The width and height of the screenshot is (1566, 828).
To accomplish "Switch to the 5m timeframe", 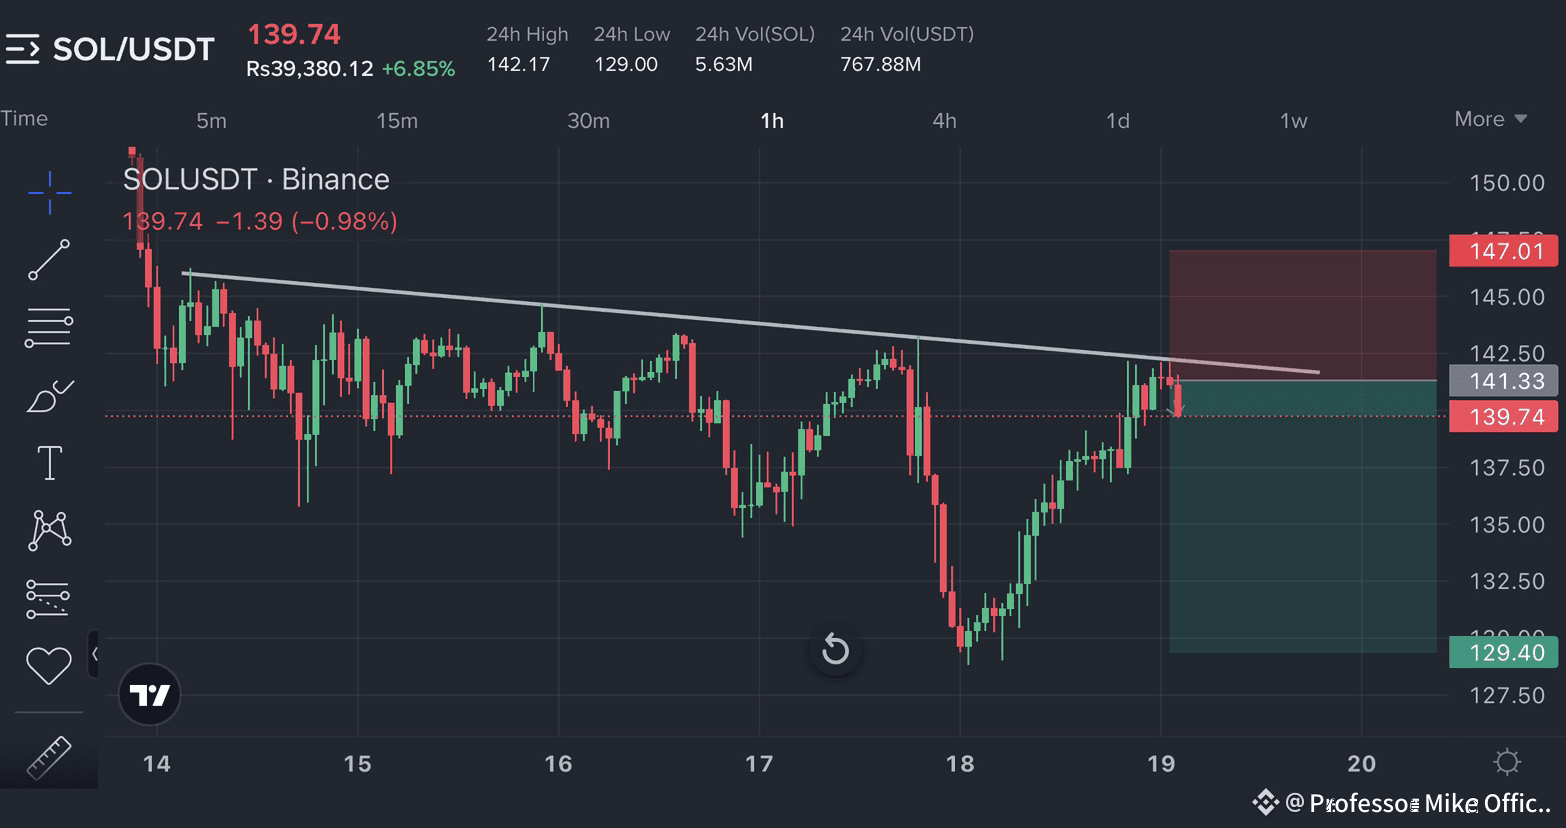I will tap(211, 121).
